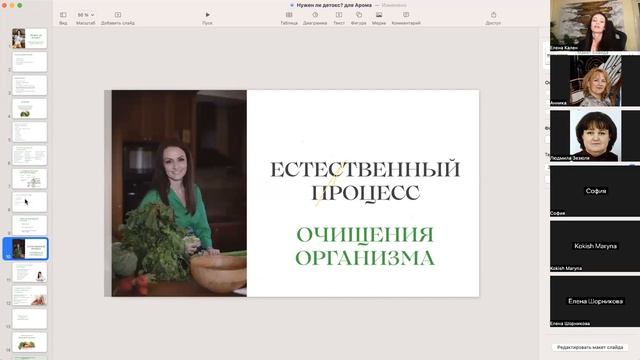The width and height of the screenshot is (640, 360).
Task: Open the View (Вид) menu icon
Action: [x=63, y=15]
